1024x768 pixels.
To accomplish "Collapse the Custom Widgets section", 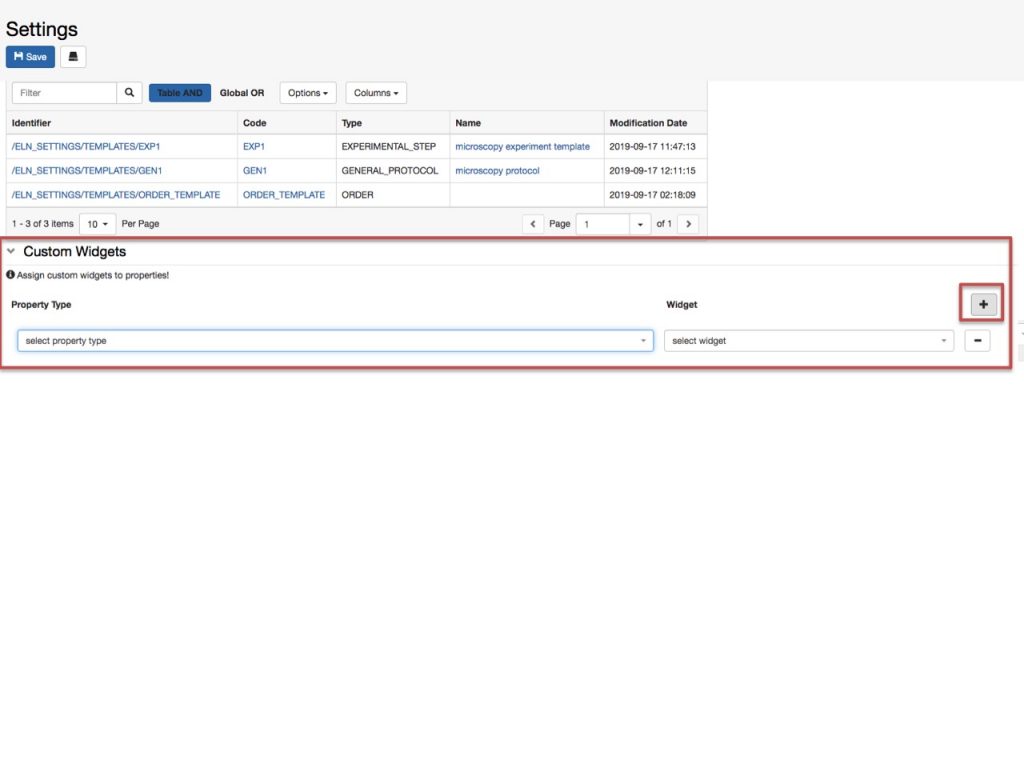I will [x=11, y=251].
